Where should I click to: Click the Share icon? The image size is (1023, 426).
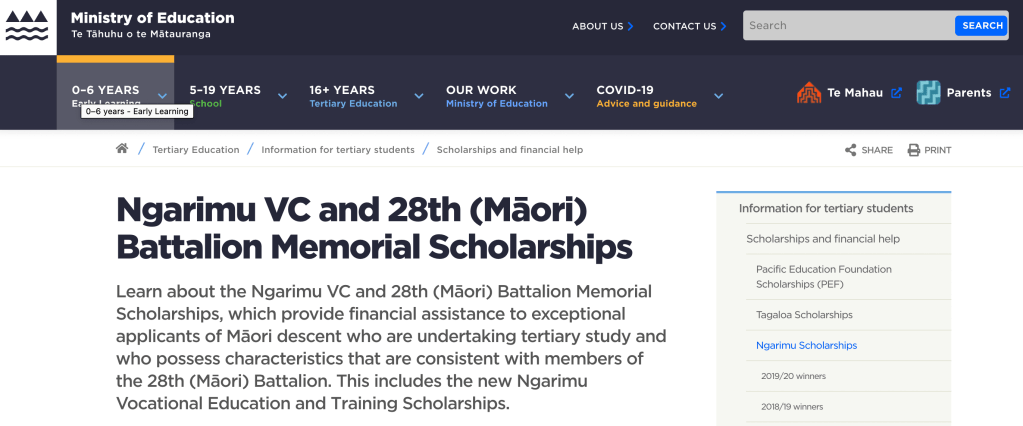click(x=851, y=150)
